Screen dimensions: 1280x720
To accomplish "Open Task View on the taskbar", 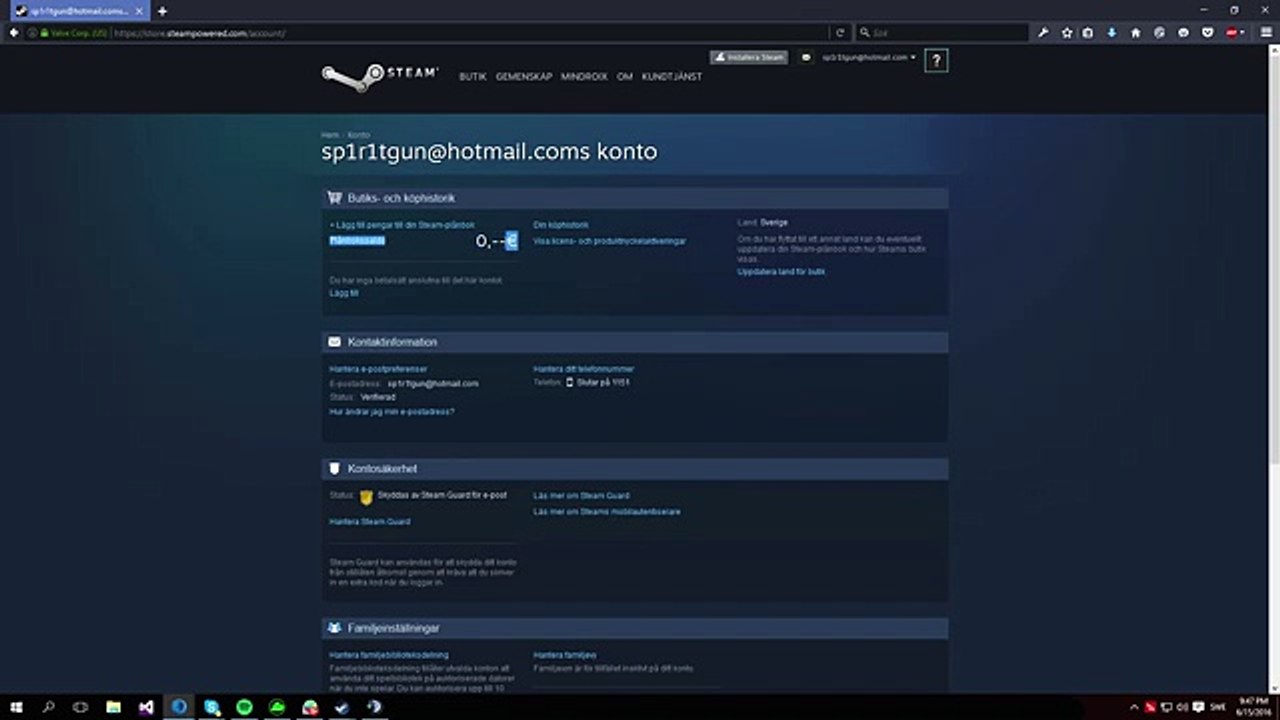I will click(81, 707).
